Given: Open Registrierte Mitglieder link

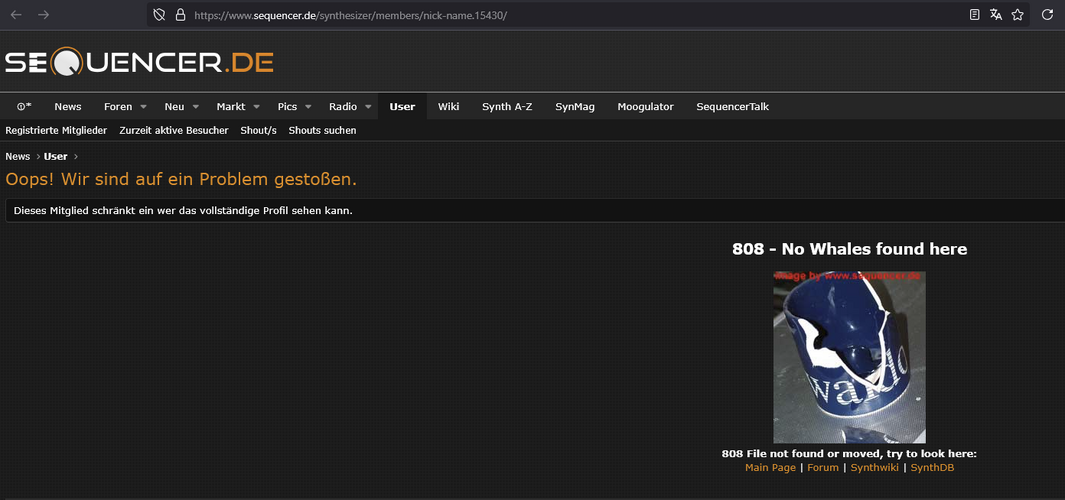Looking at the screenshot, I should 56,130.
